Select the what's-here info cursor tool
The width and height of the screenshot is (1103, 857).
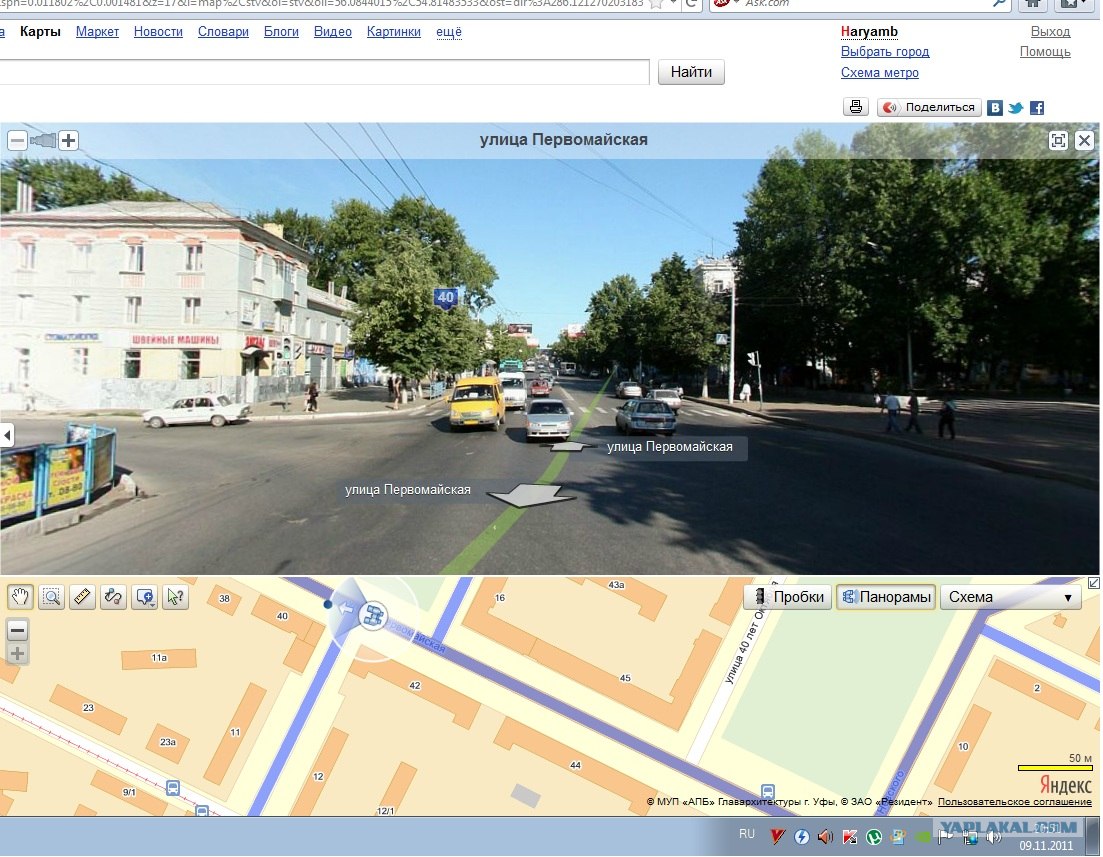175,597
